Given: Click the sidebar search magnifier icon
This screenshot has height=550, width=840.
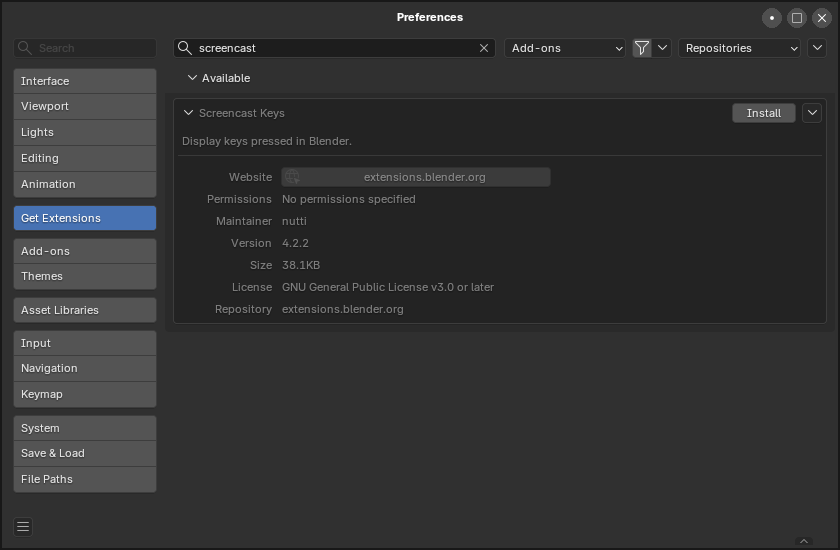Looking at the screenshot, I should coord(25,48).
